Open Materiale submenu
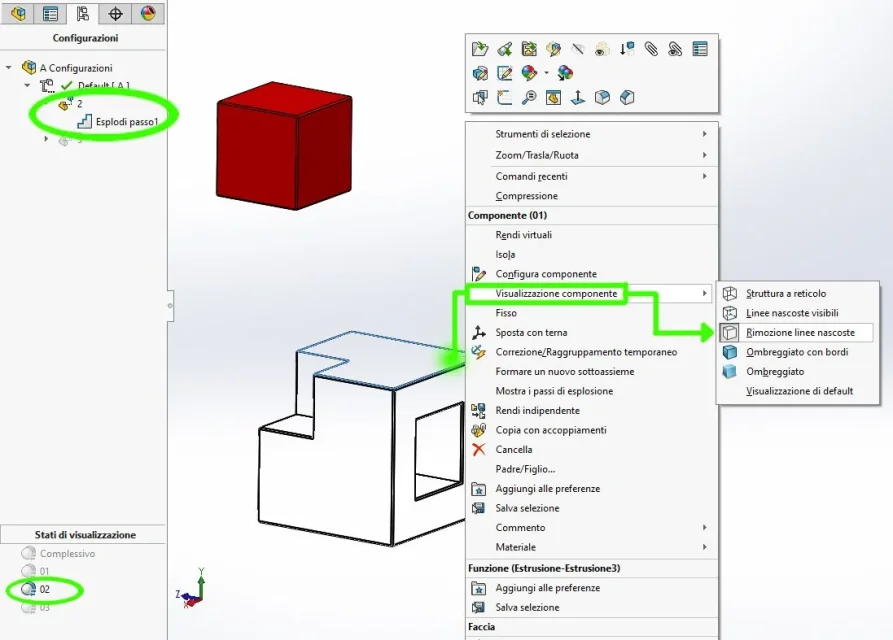Screen dimensions: 893x640 pos(592,547)
